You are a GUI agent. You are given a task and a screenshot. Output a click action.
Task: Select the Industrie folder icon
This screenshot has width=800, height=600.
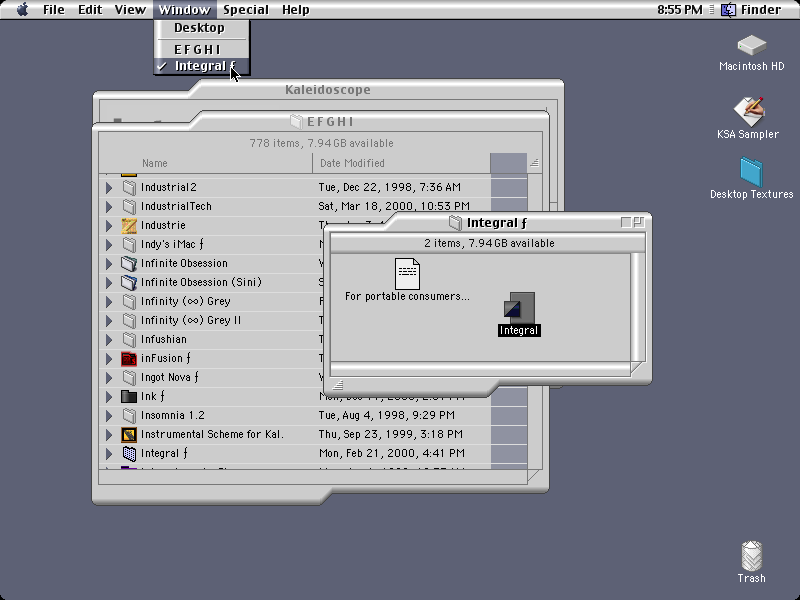pos(129,226)
